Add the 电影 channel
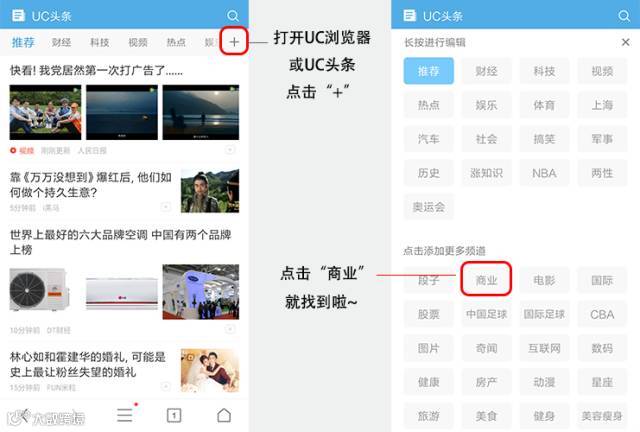The width and height of the screenshot is (640, 432). point(544,280)
